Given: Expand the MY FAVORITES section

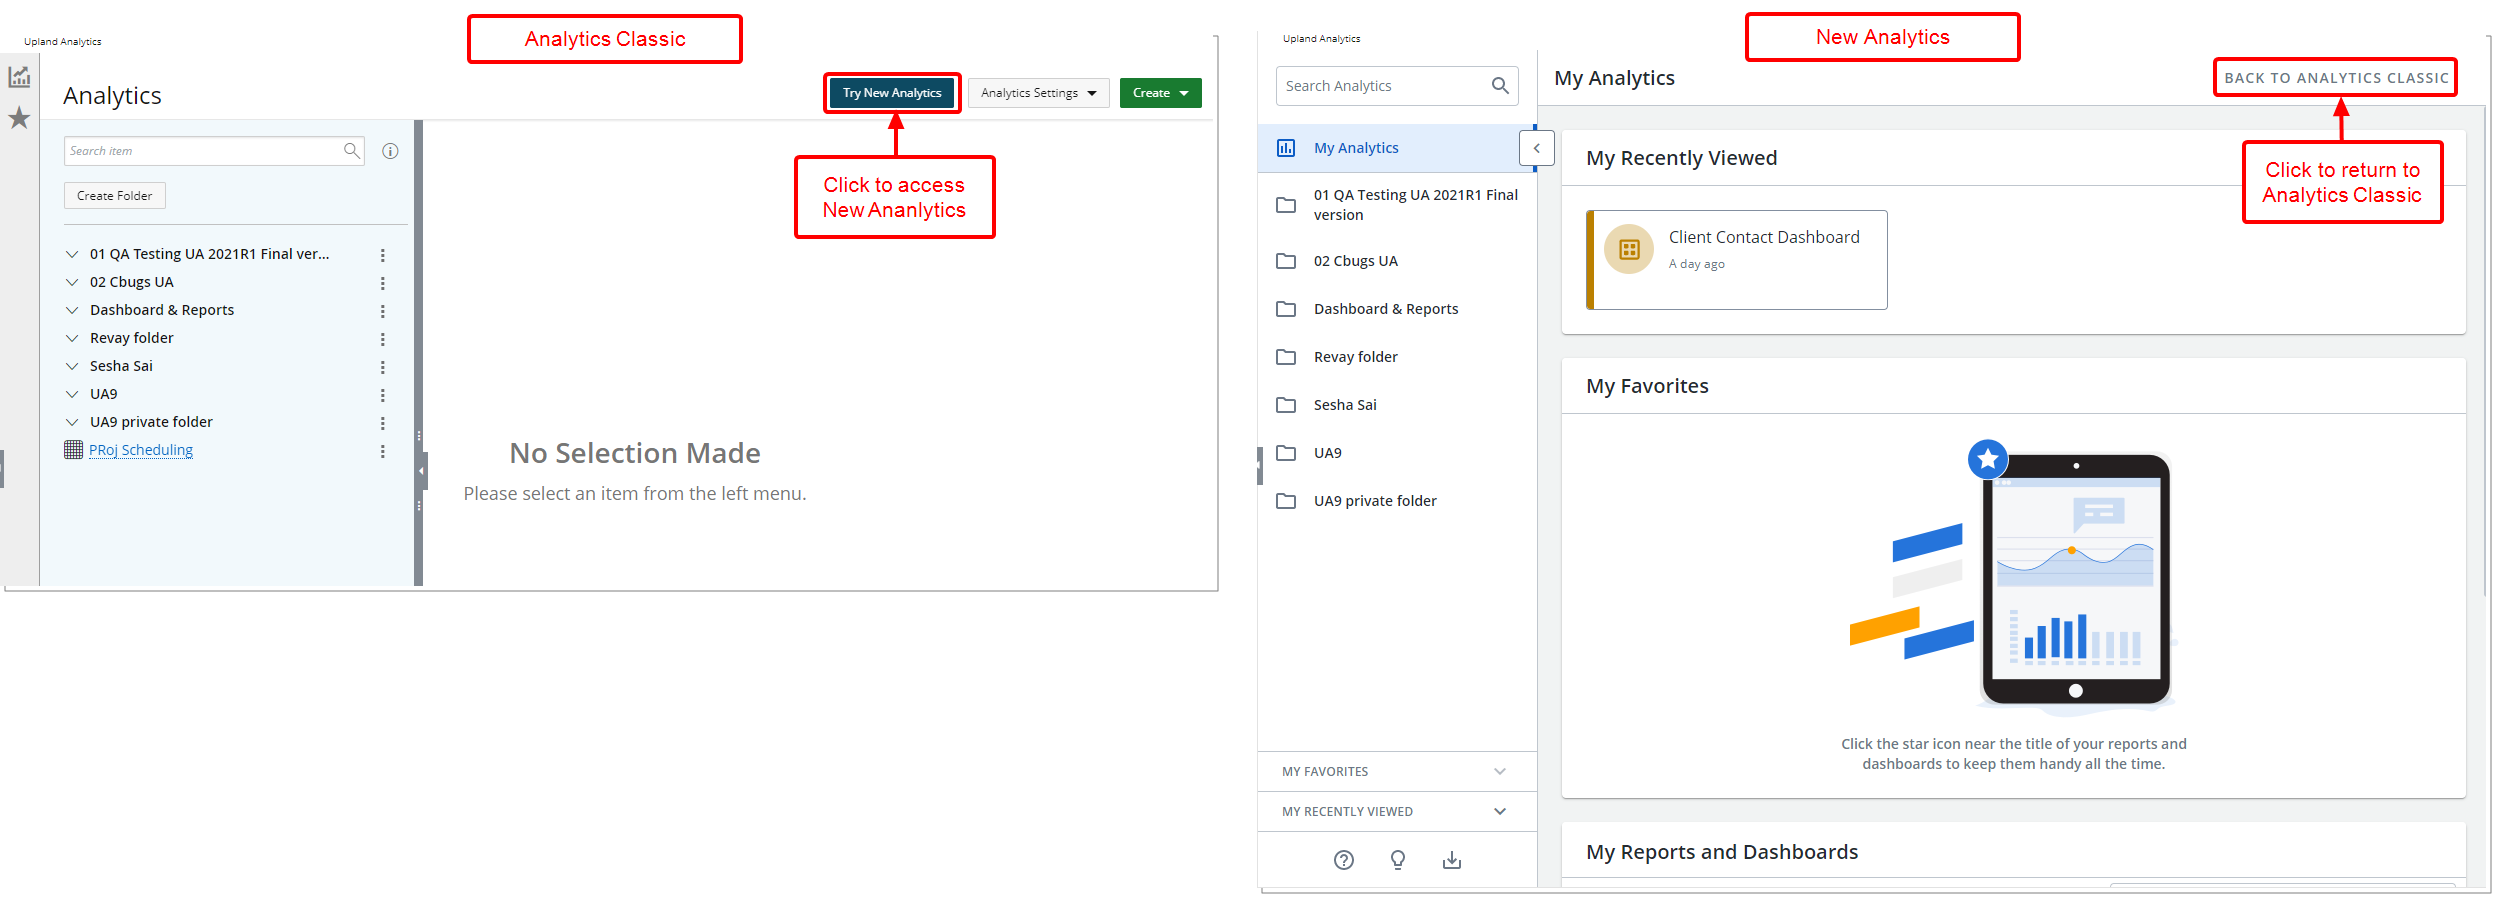Looking at the screenshot, I should [x=1498, y=771].
